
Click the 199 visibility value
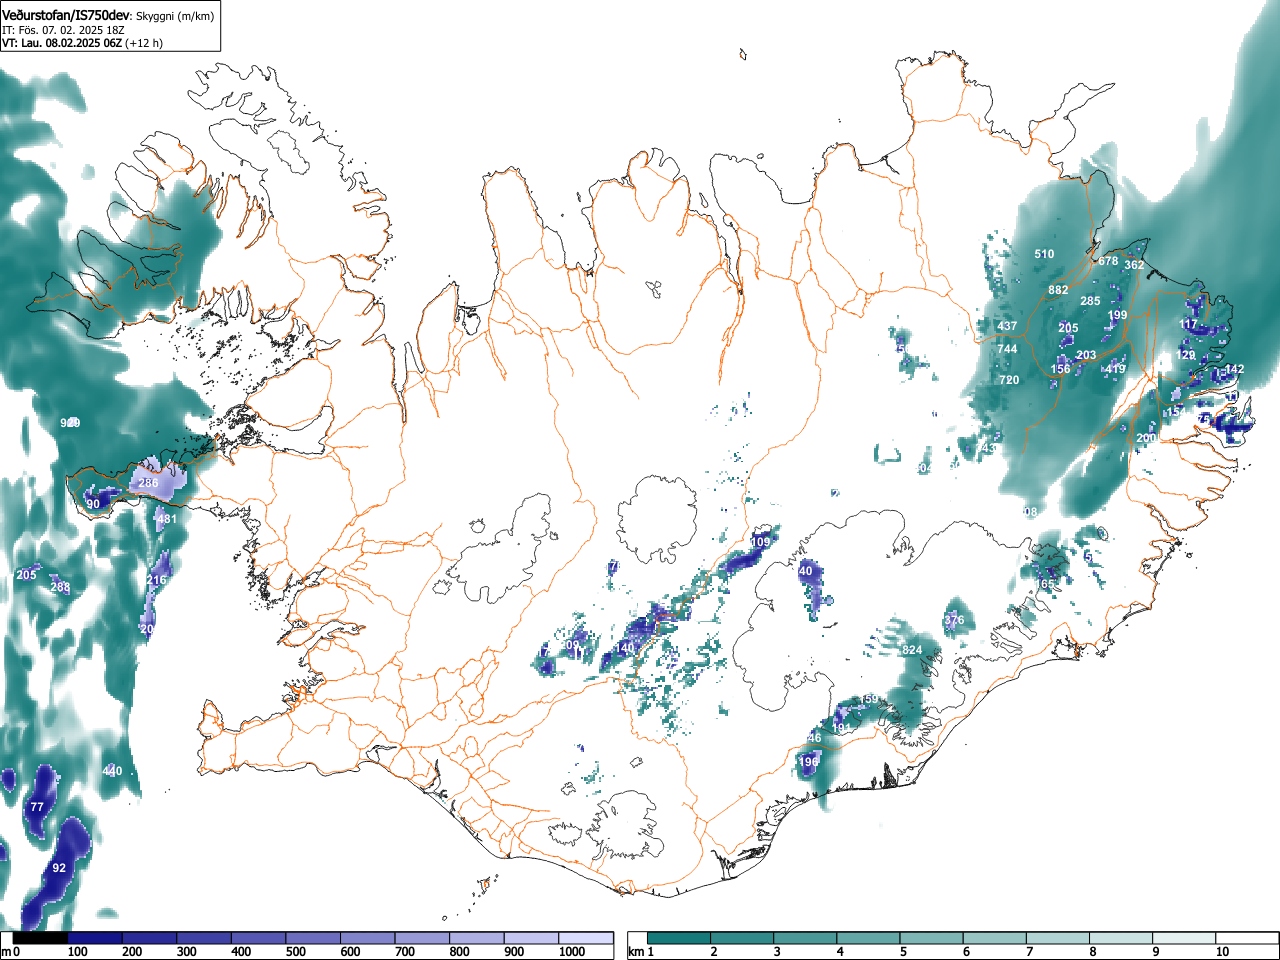(1117, 315)
